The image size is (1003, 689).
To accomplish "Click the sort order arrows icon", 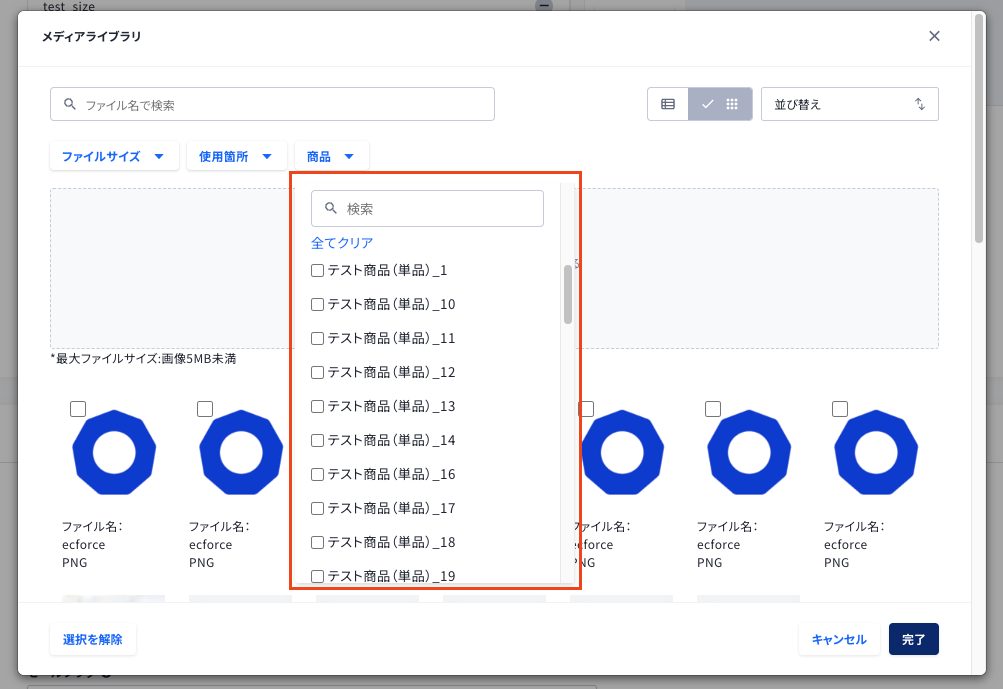I will [919, 104].
